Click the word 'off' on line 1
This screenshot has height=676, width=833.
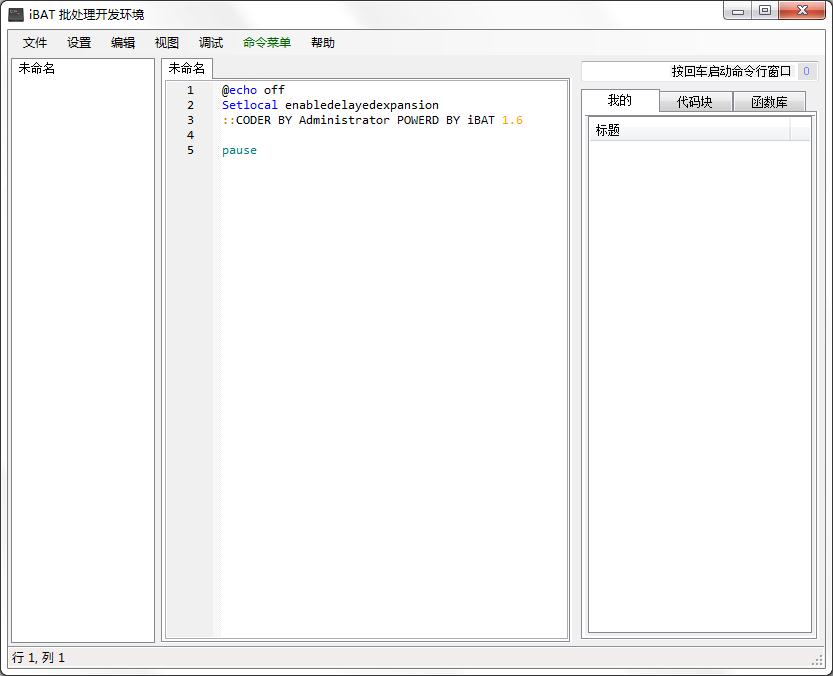click(274, 90)
